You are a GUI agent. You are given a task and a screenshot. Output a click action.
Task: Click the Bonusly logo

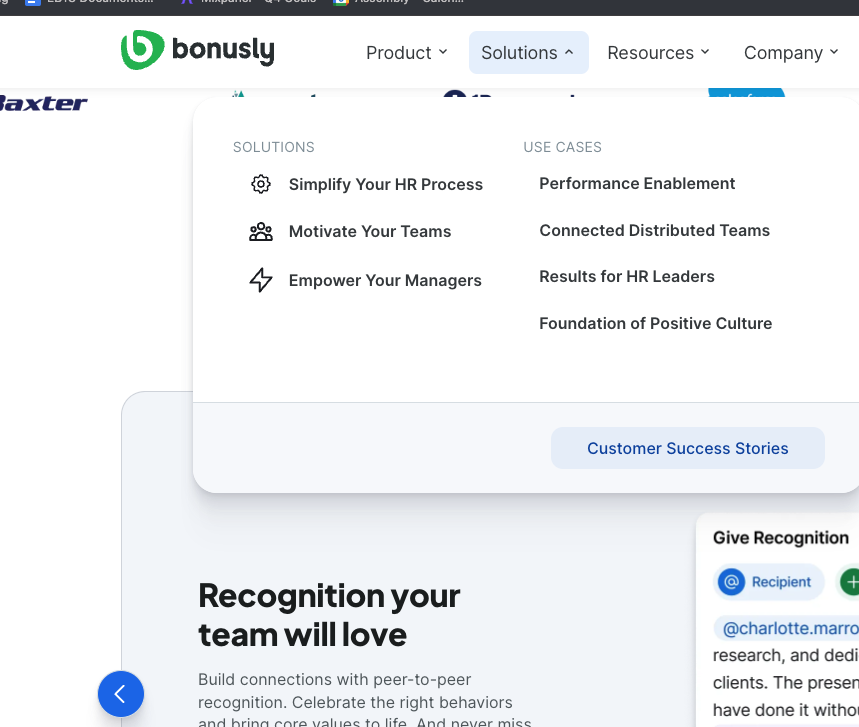click(x=197, y=50)
